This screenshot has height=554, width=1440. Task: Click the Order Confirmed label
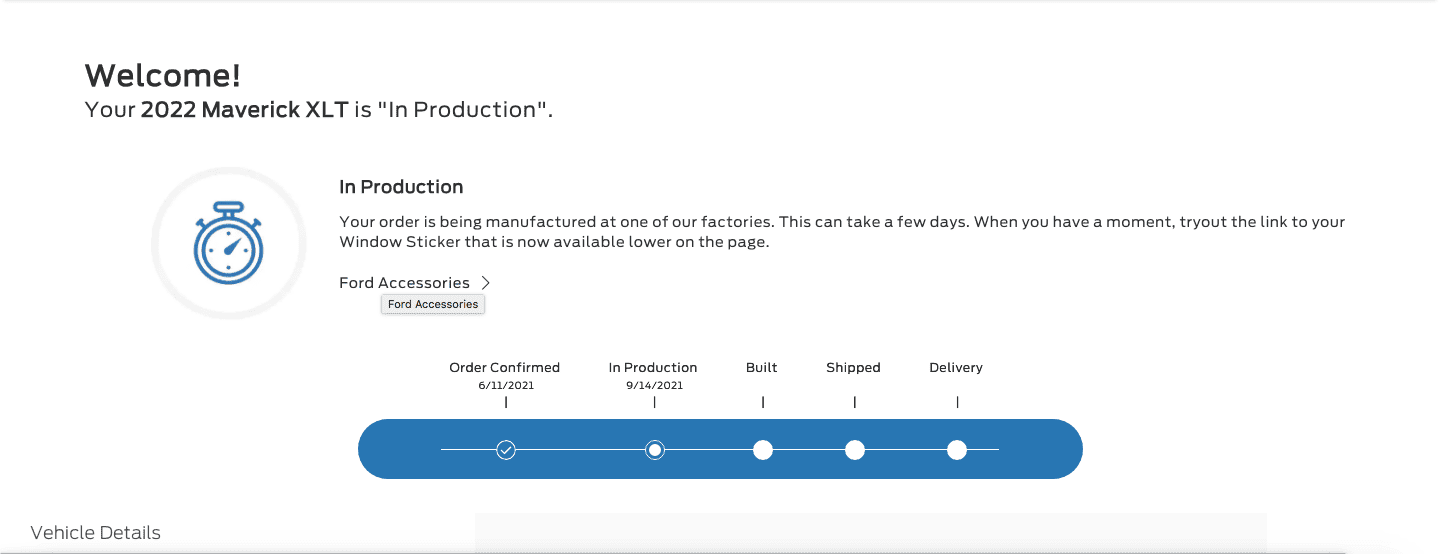coord(505,367)
